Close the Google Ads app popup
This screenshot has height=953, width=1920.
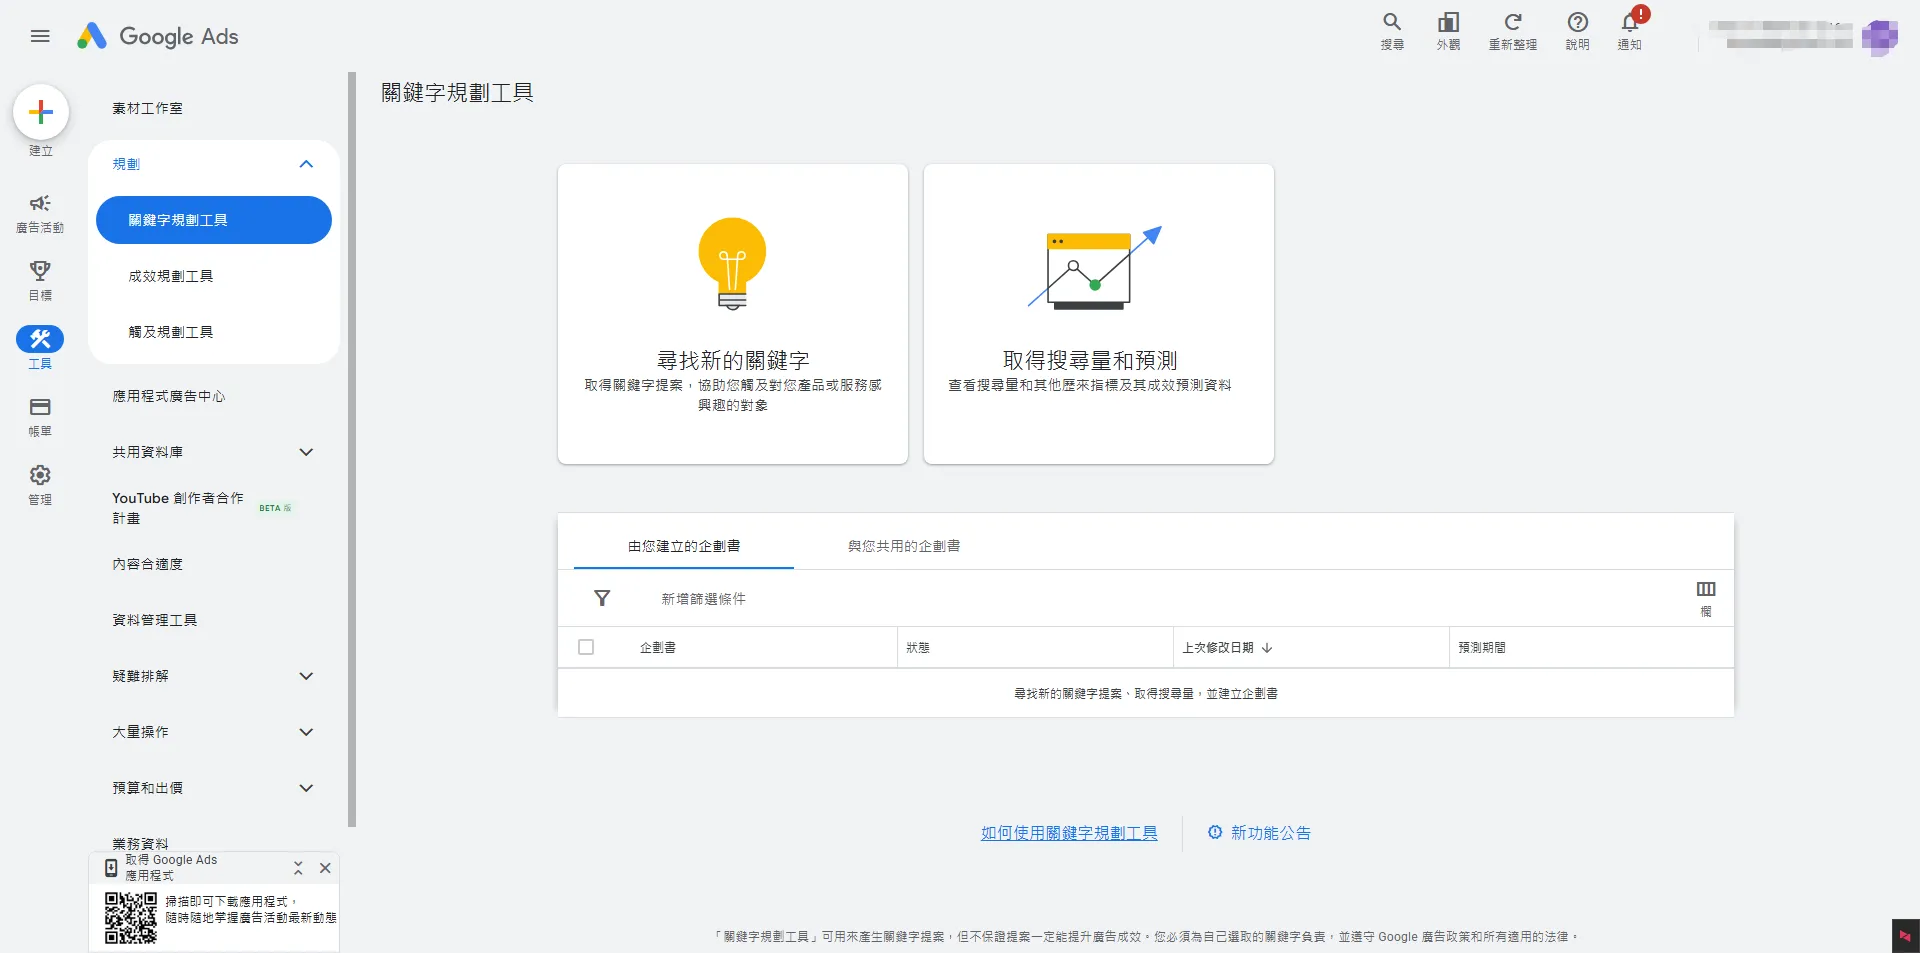pos(325,868)
